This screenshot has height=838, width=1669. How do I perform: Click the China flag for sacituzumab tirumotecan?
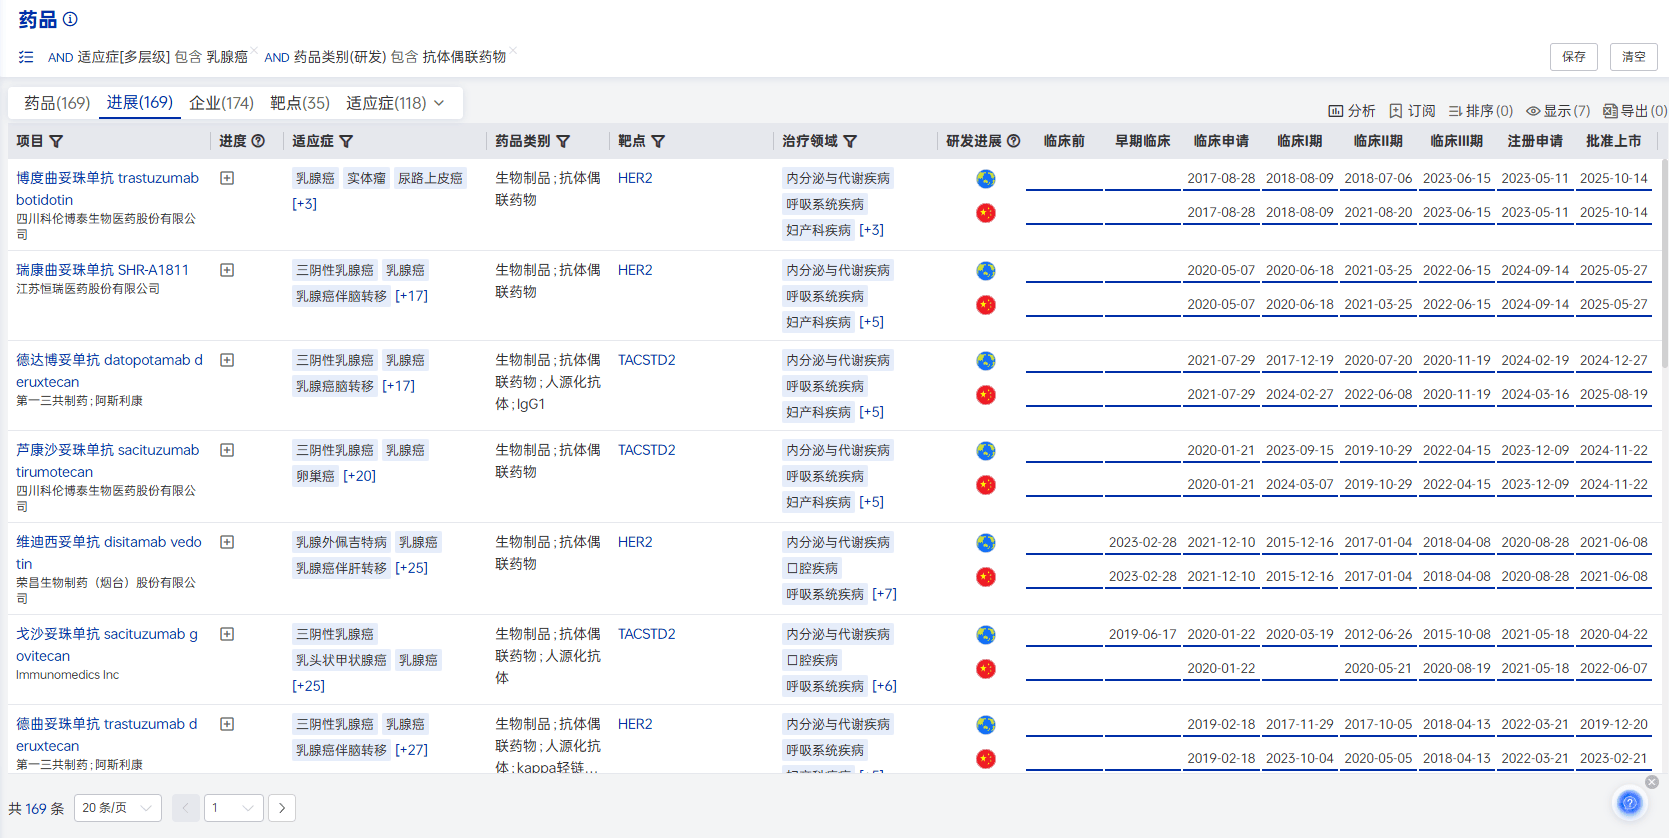(986, 485)
